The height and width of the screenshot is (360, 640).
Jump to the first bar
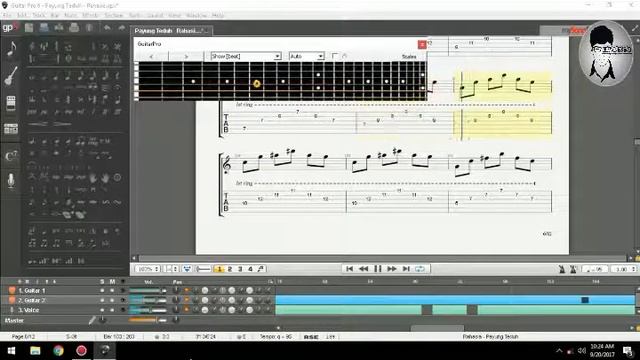(x=349, y=269)
